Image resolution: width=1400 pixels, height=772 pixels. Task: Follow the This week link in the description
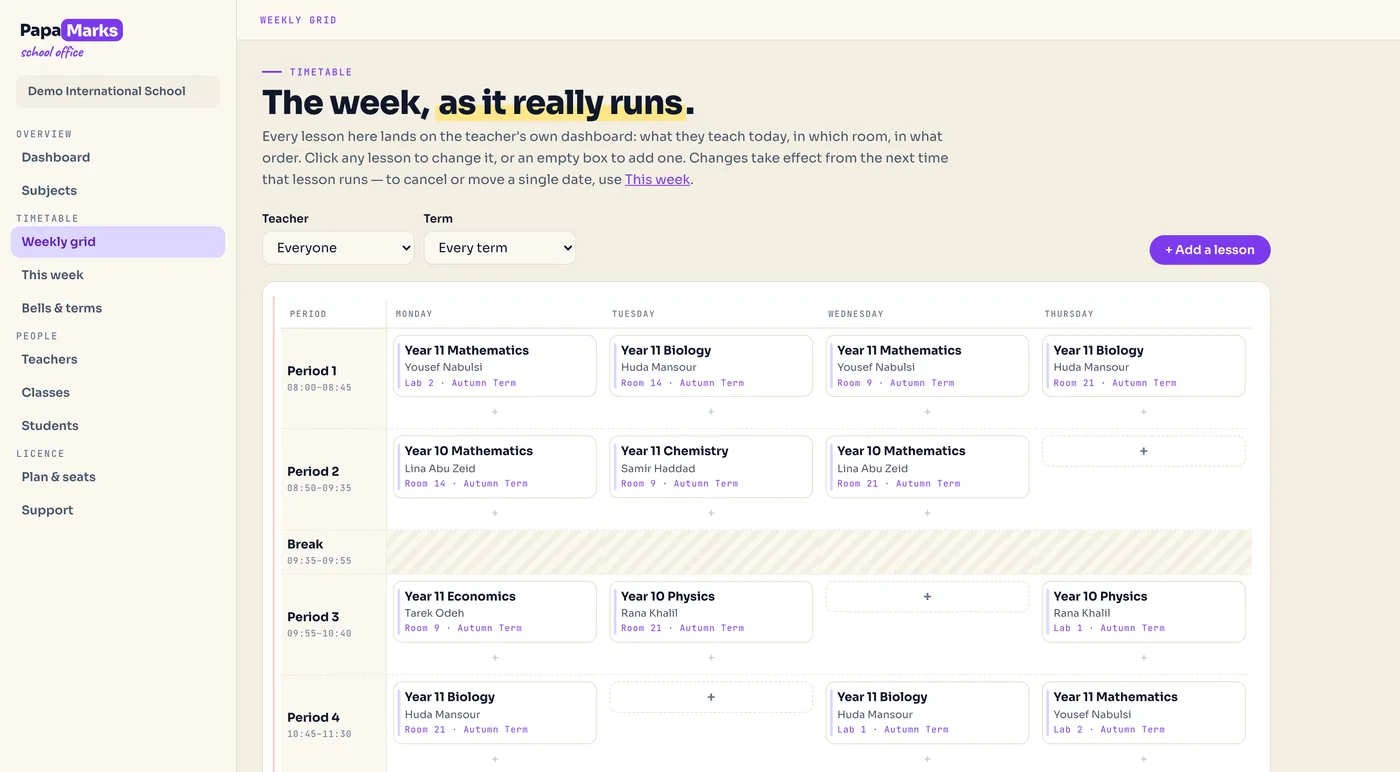point(657,179)
